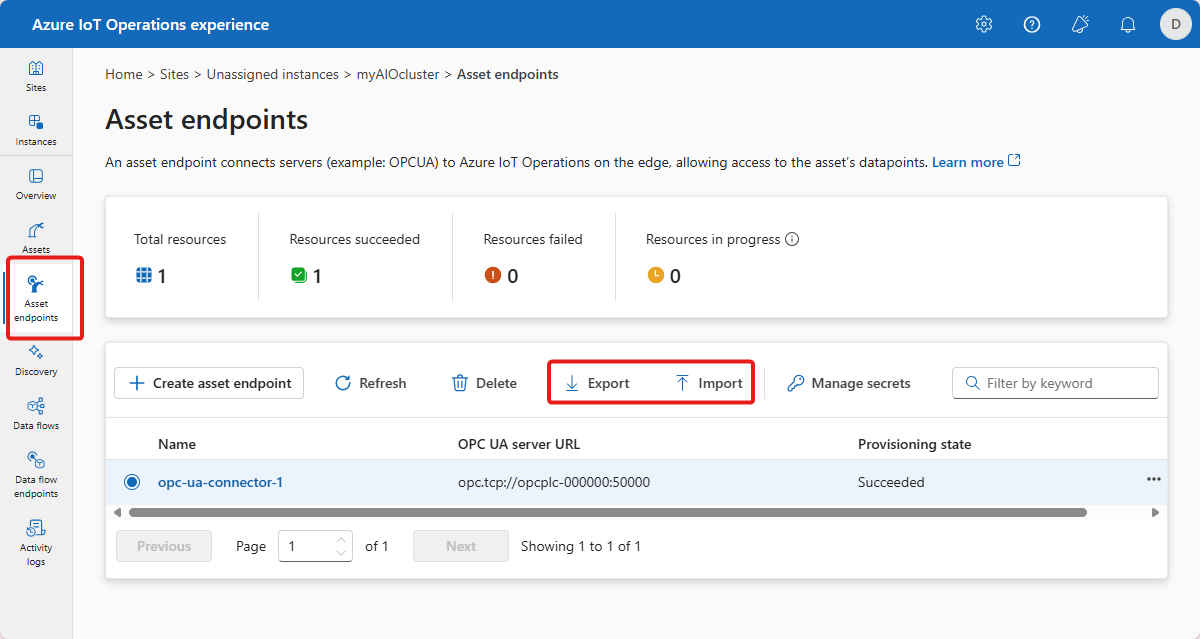Export asset endpoints
Viewport: 1200px width, 639px height.
(597, 383)
